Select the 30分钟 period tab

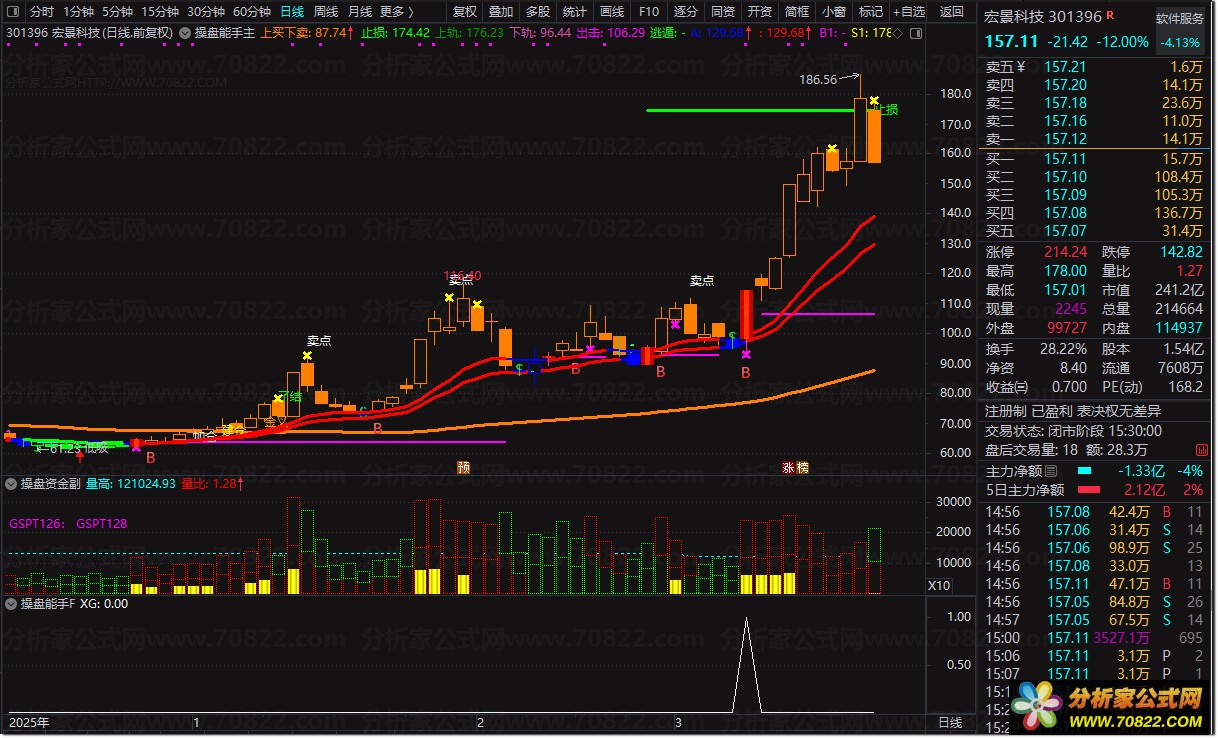tap(206, 12)
